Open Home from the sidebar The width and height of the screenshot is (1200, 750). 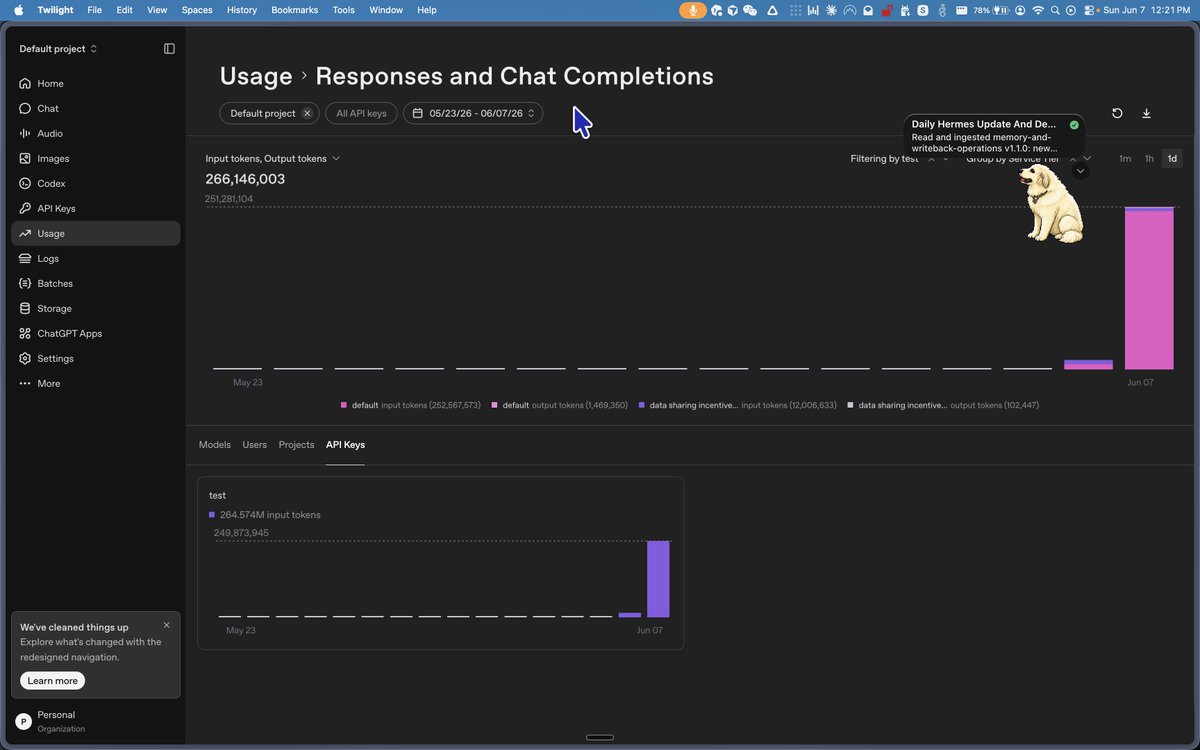coord(95,83)
